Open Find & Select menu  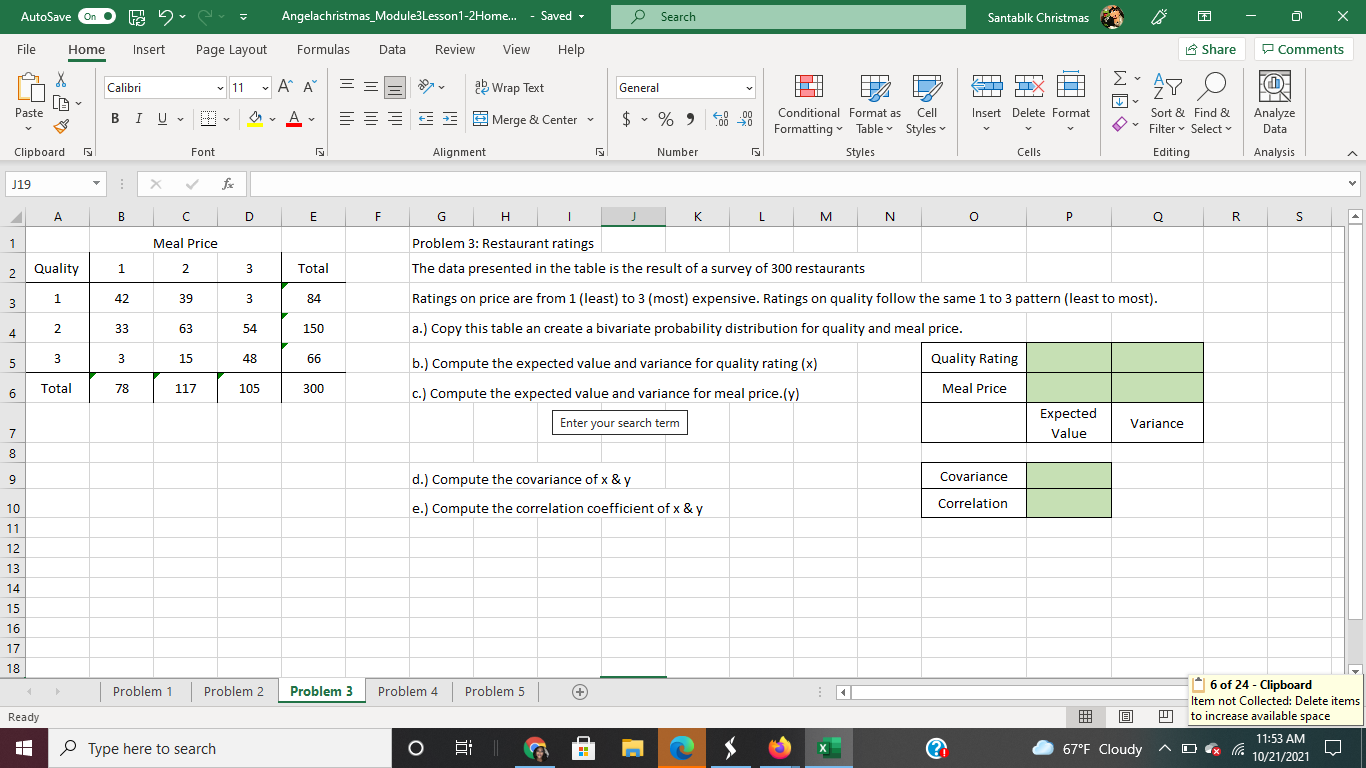coord(1212,105)
